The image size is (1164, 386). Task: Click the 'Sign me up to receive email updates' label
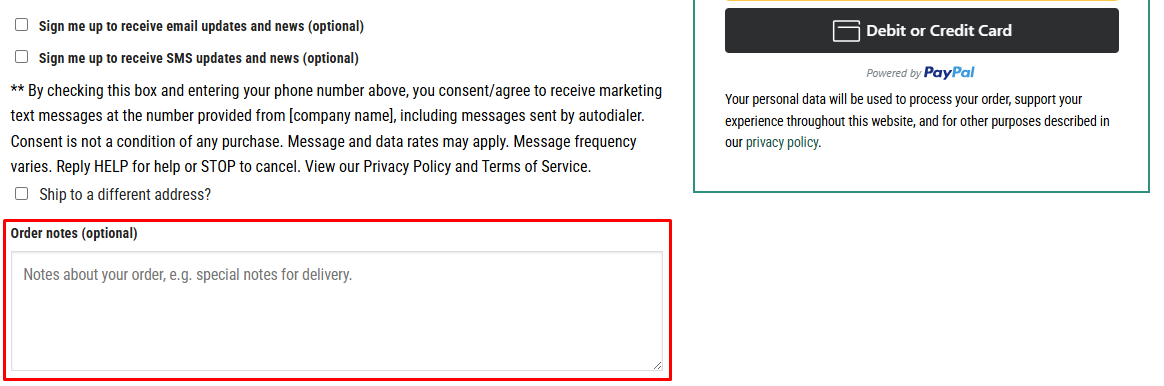pos(201,26)
